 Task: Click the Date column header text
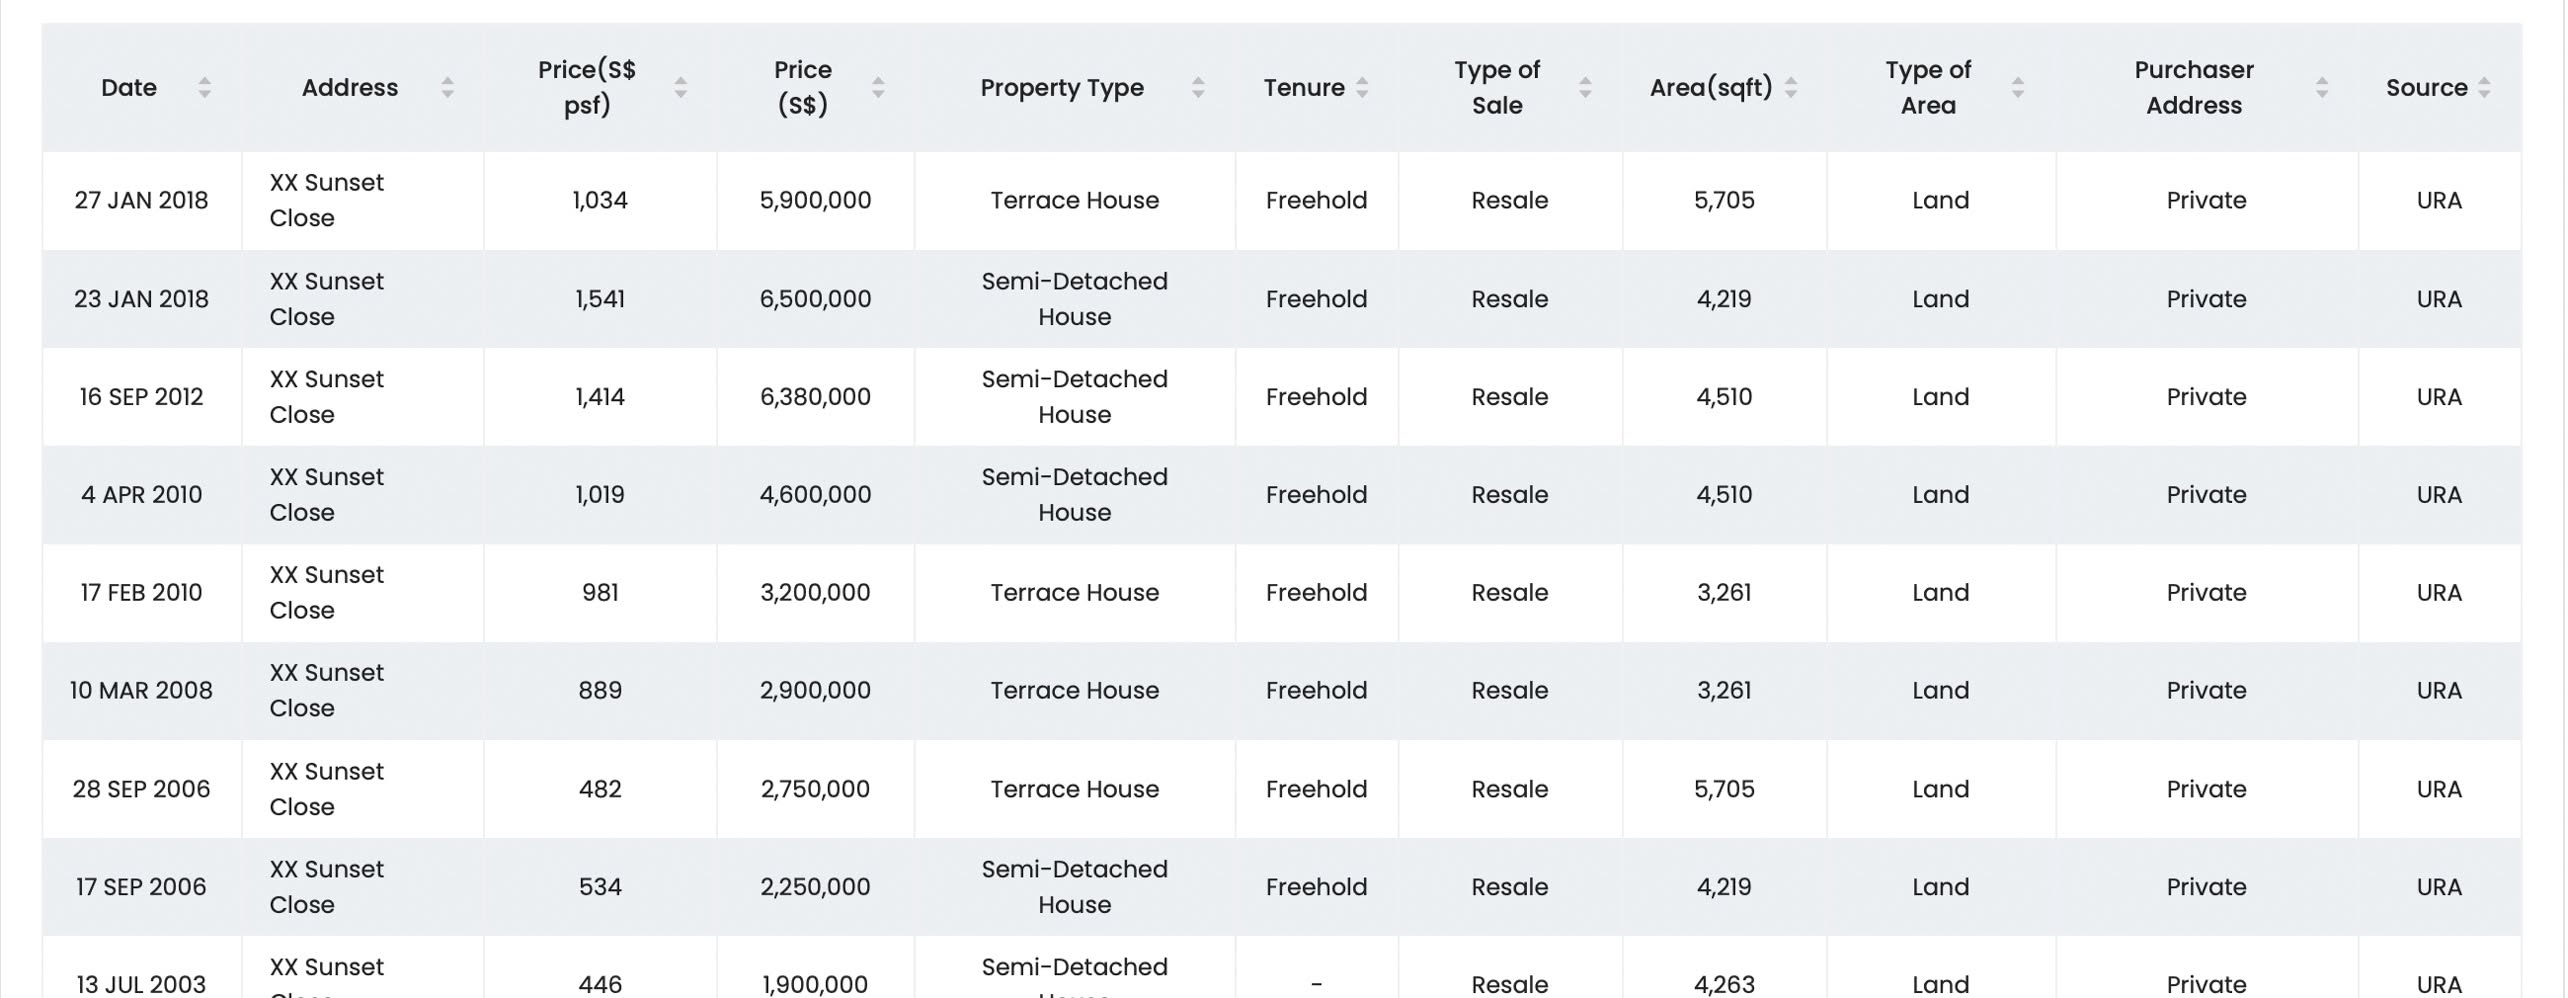[x=129, y=88]
